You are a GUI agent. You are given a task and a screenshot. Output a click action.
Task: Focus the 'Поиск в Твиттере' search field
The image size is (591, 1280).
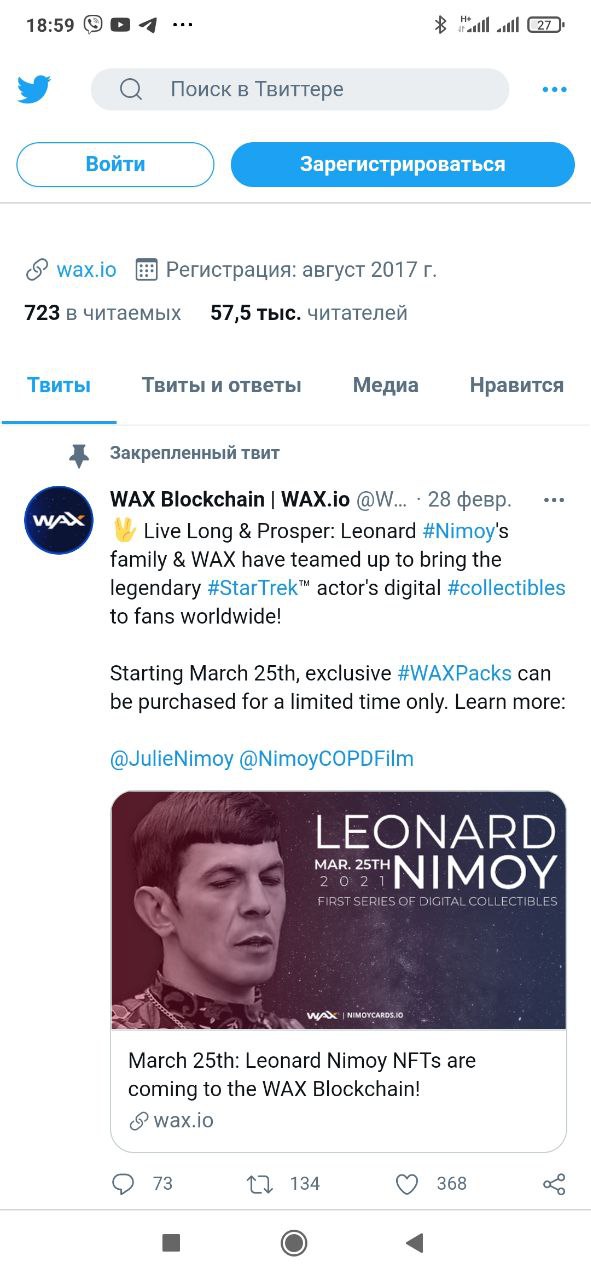[x=300, y=89]
